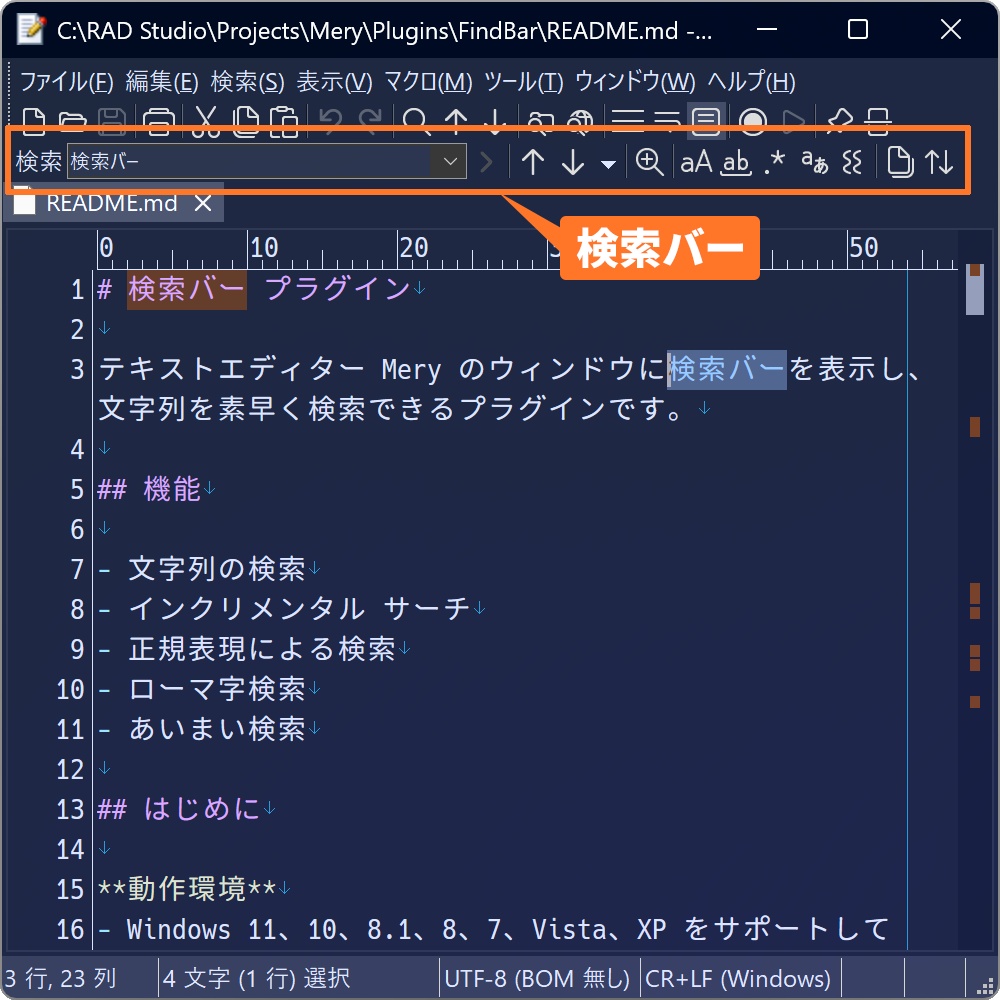Click the window resize grip in status bar corner
The image size is (1000, 1000).
(985, 986)
